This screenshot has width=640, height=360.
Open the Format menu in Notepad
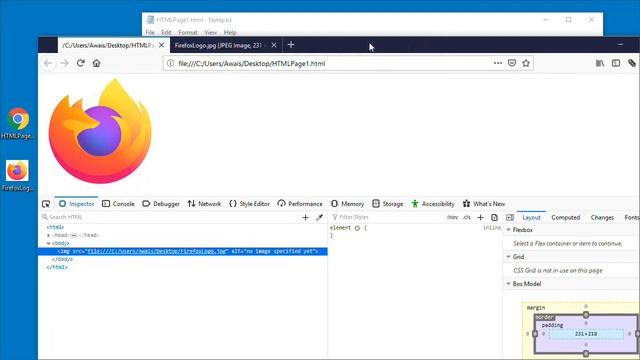188,32
